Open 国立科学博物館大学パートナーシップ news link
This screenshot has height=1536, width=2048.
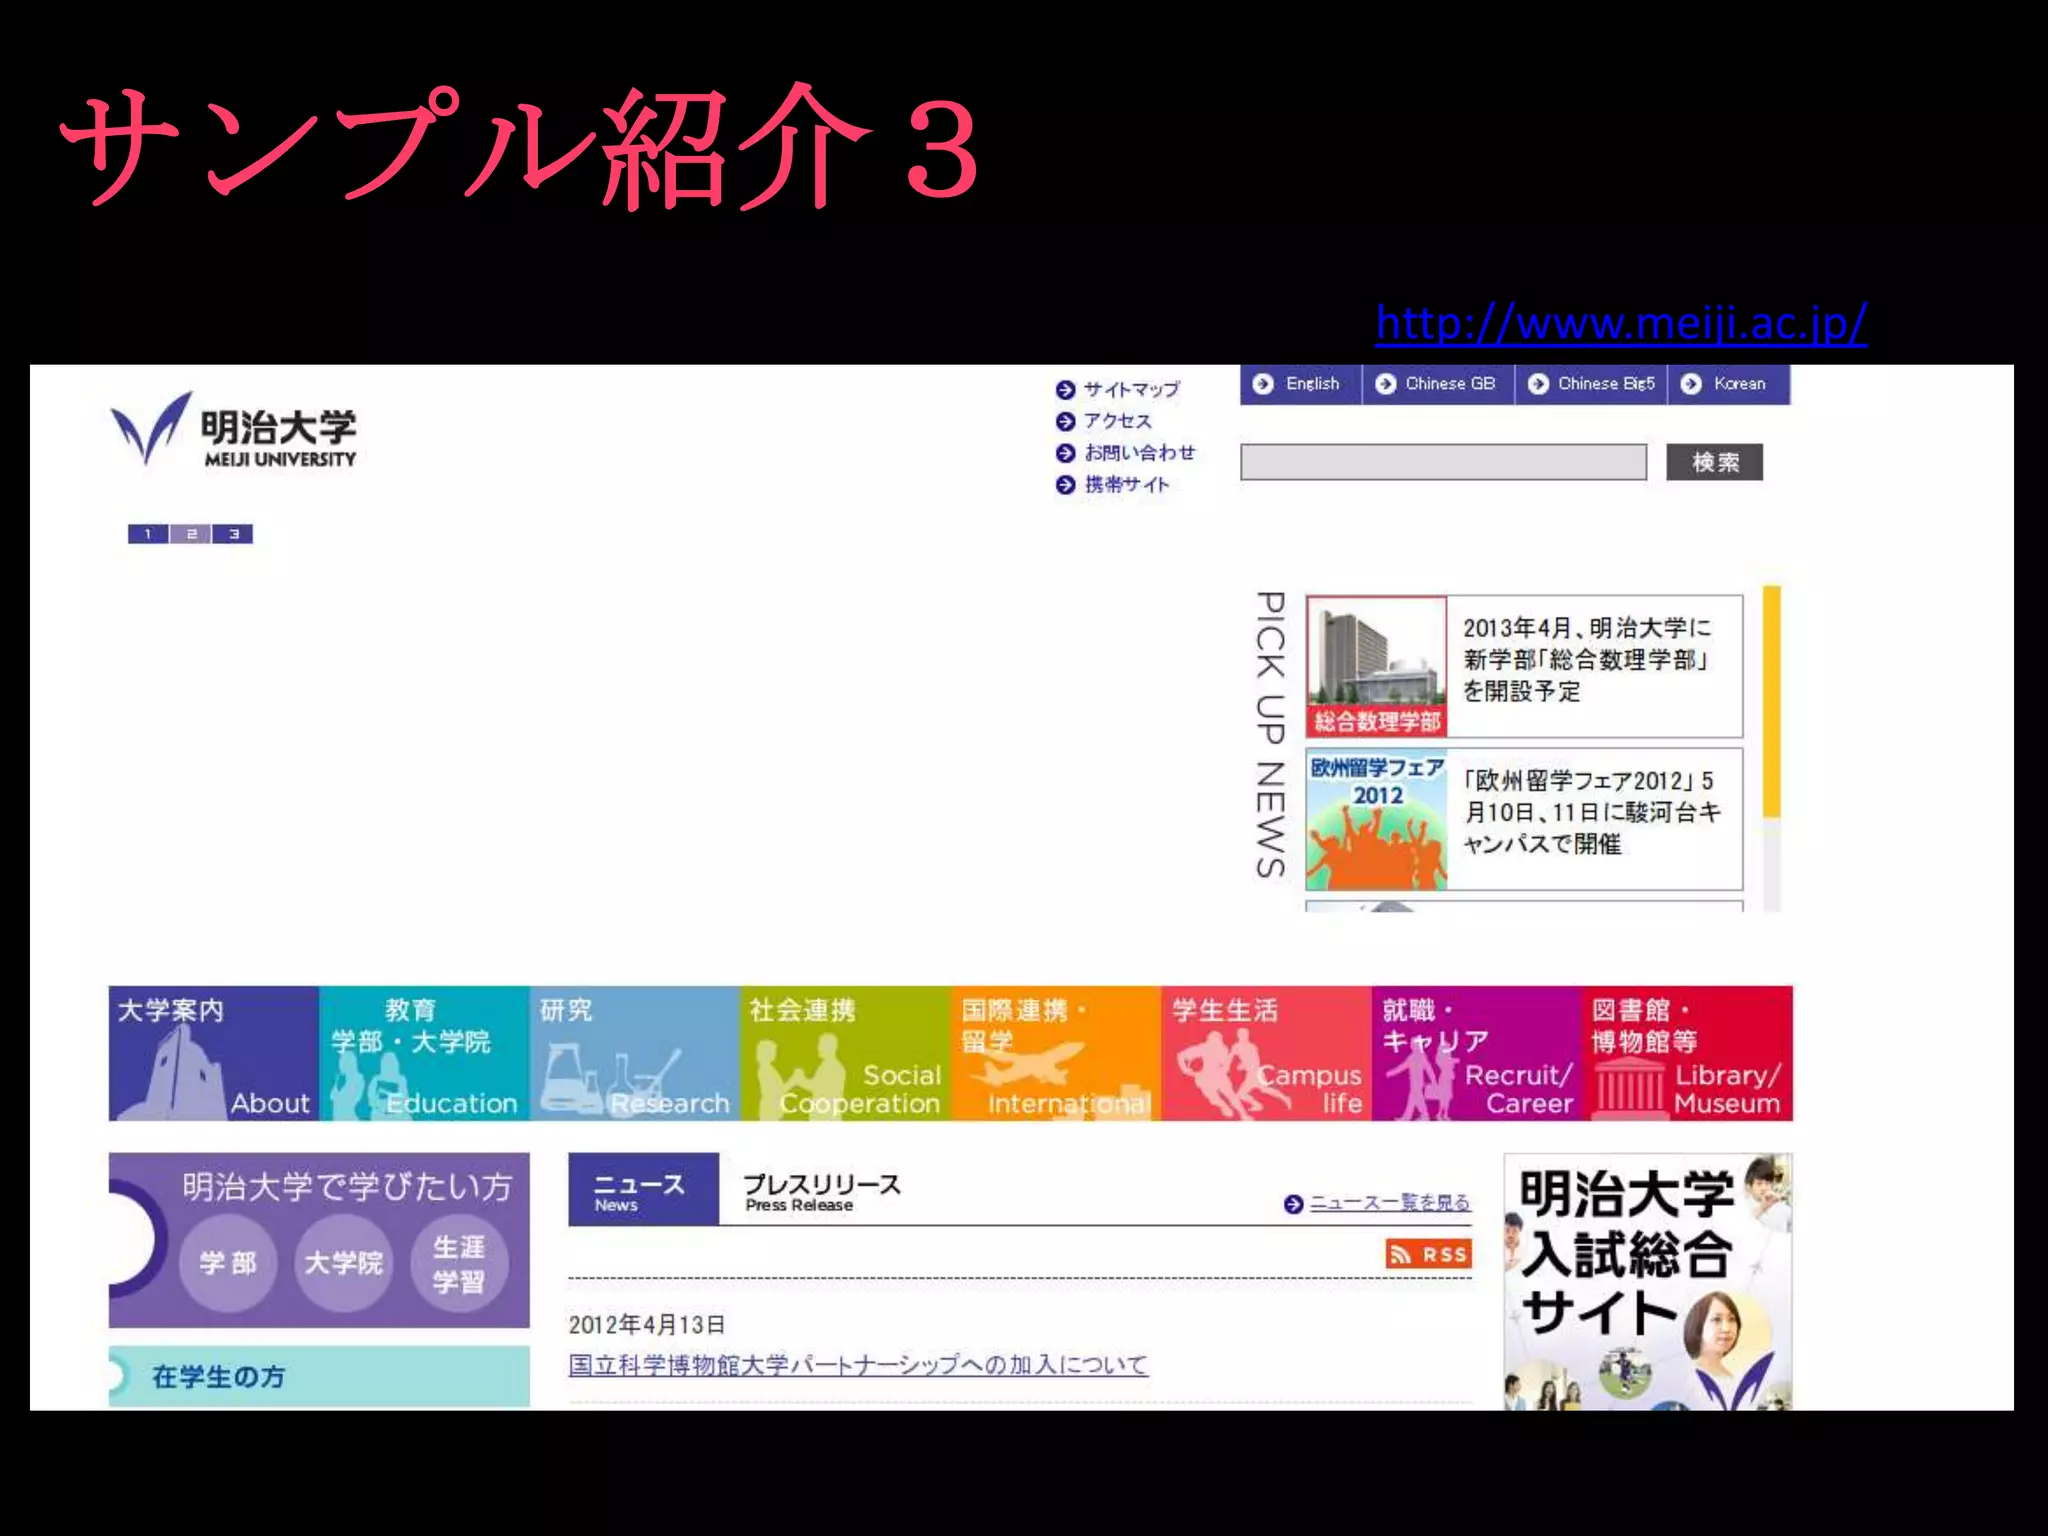click(x=858, y=1365)
